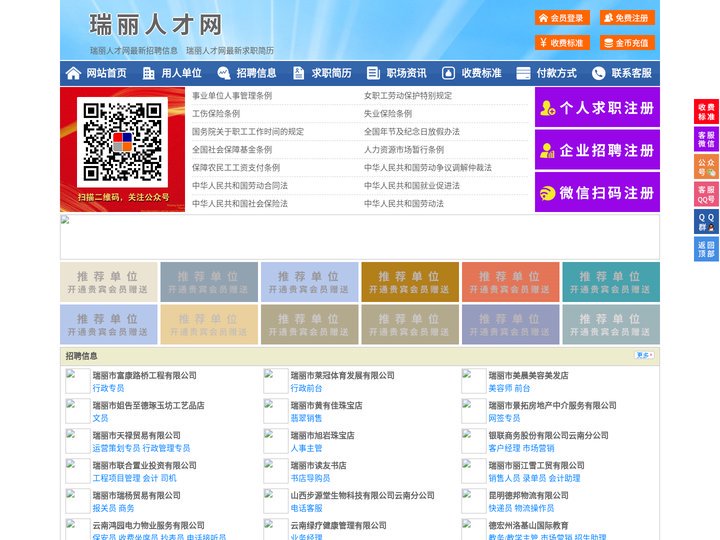Click 行政前台 job under 瑞丽市莱冠体育发展有限公司

(306, 388)
